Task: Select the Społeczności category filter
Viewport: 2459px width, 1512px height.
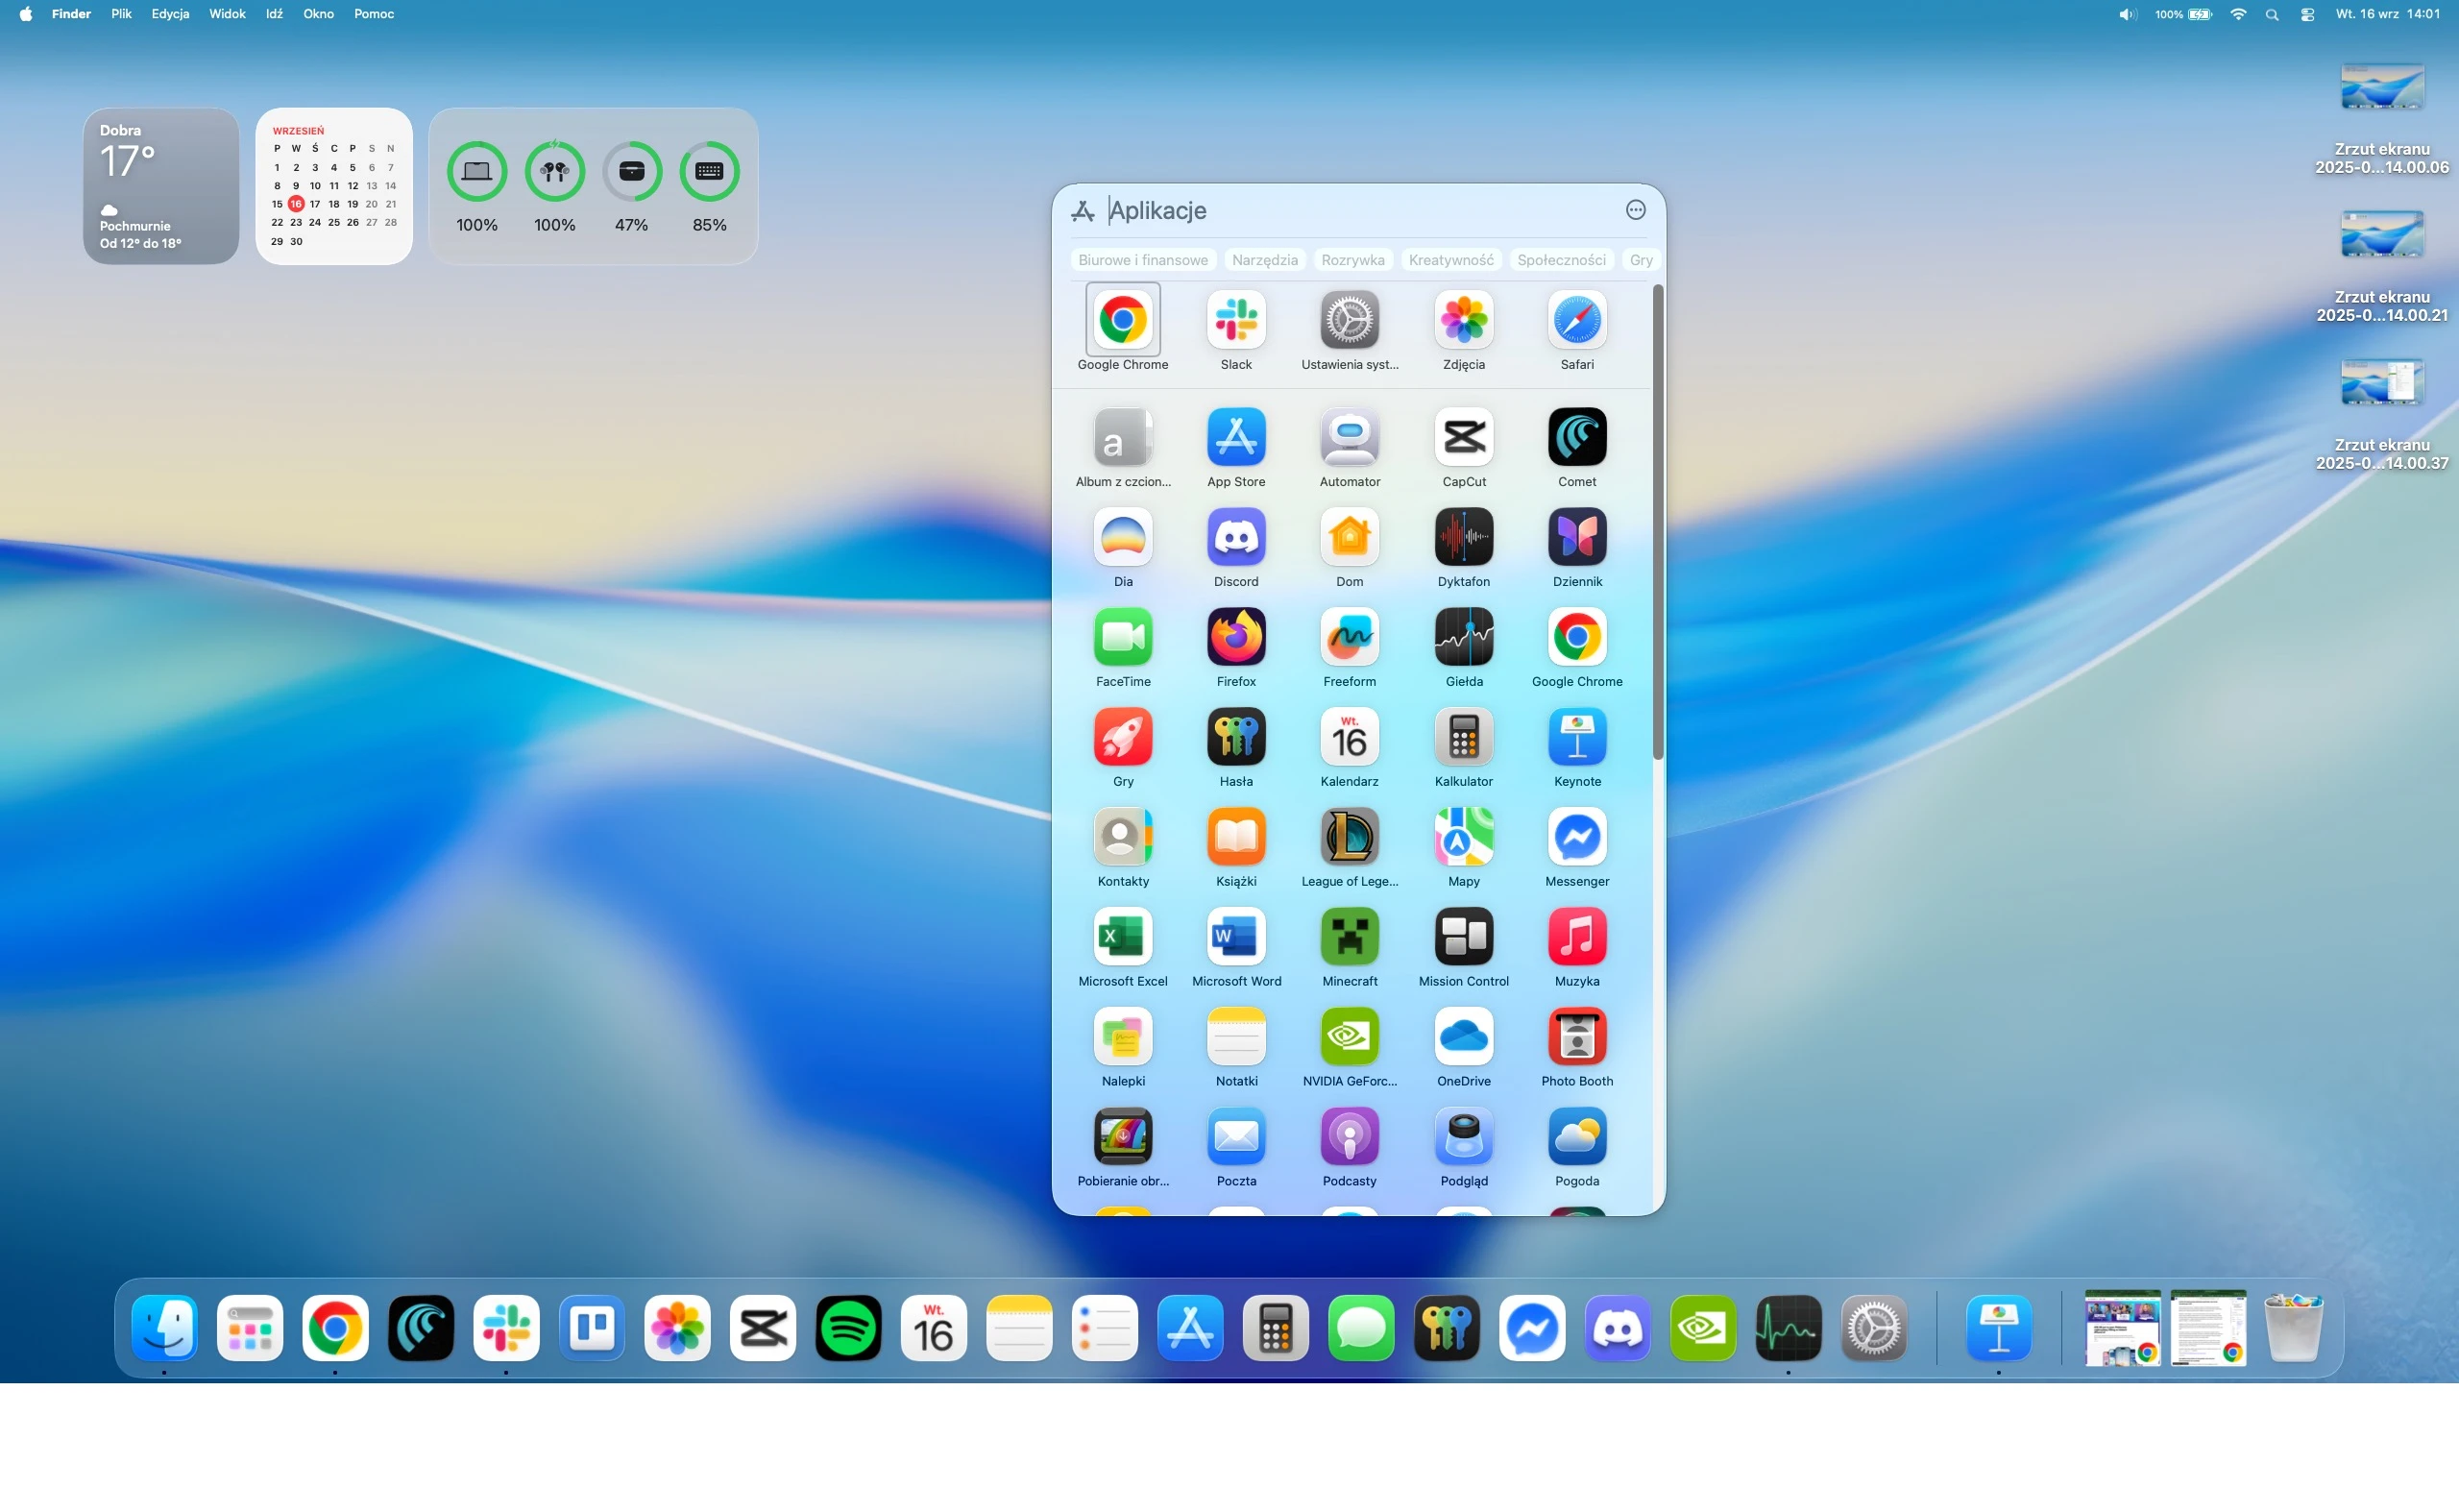Action: 1561,260
